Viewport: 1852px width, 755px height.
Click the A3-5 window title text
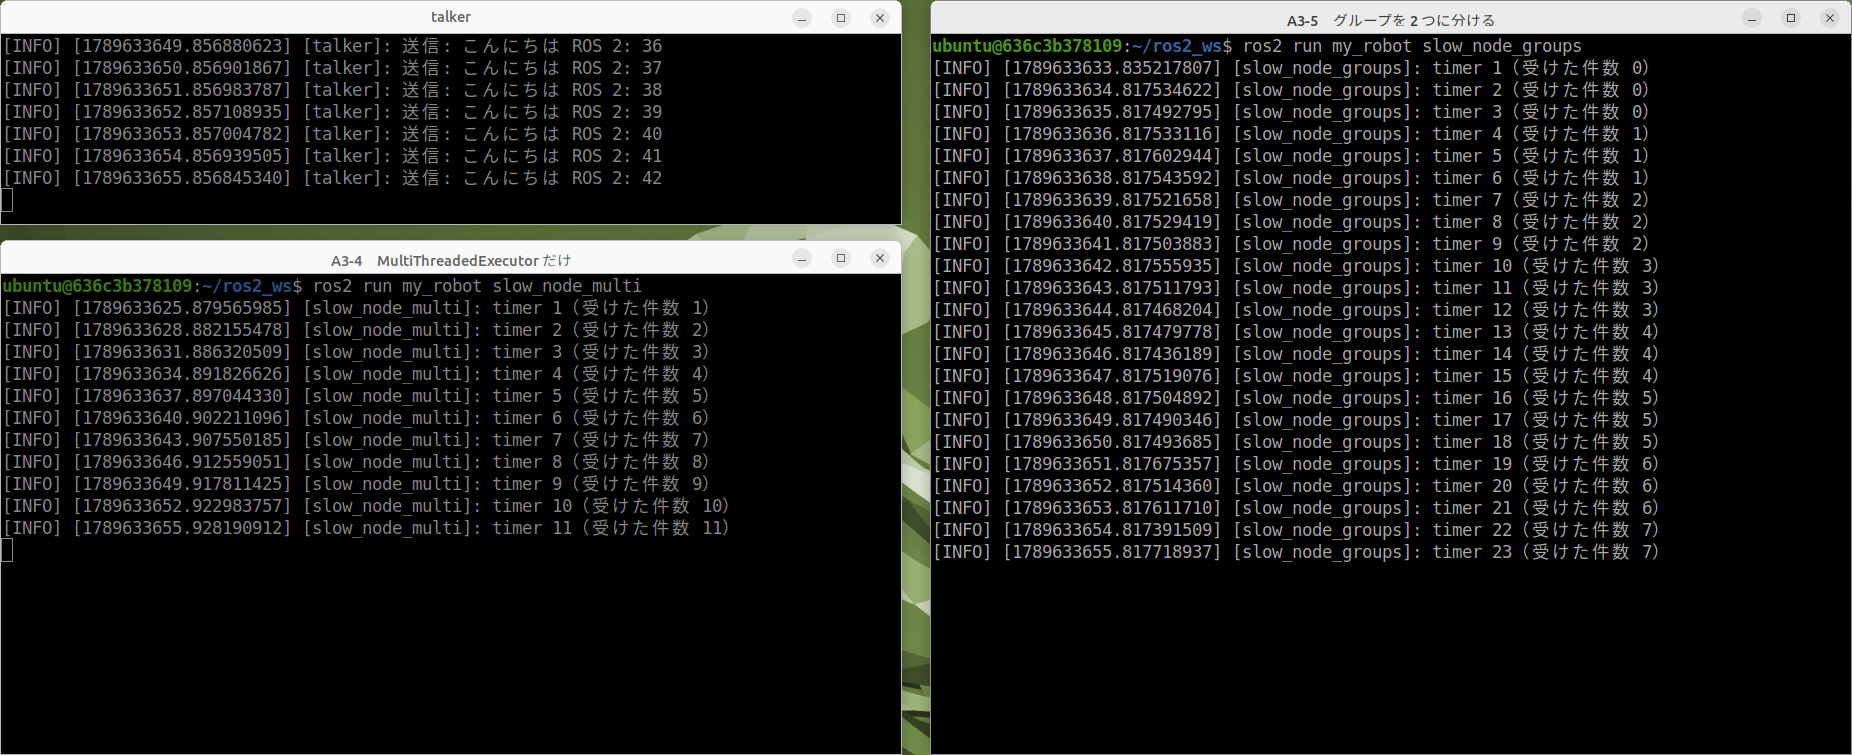1391,20
